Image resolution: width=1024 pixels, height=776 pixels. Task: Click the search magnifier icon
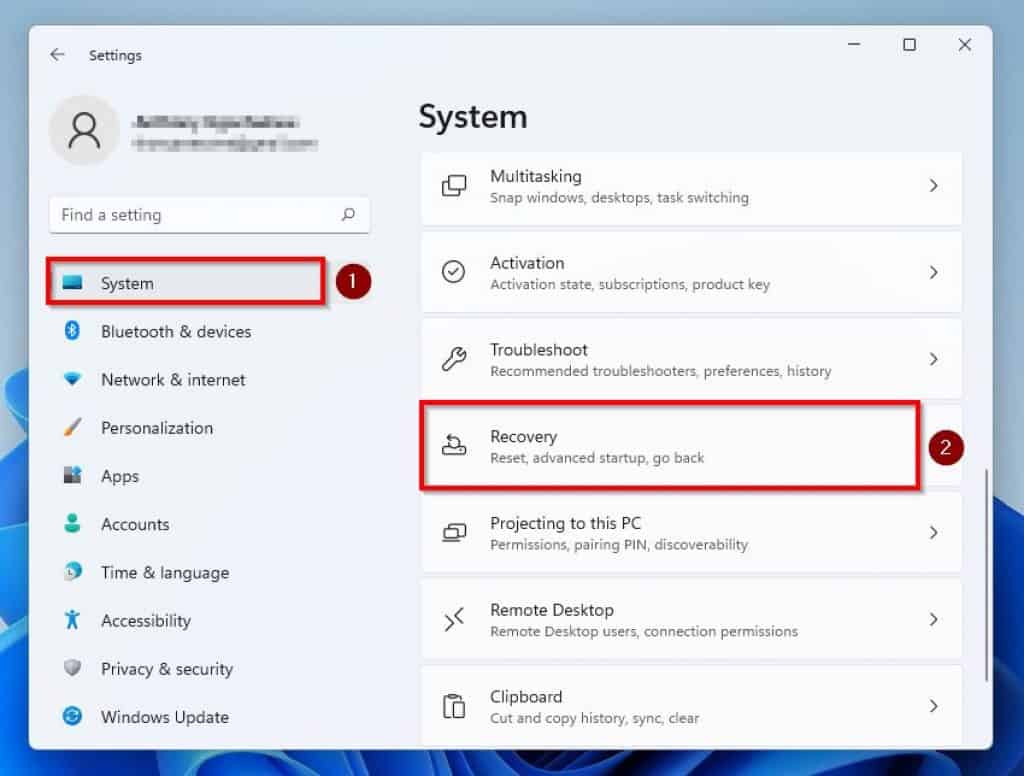tap(349, 214)
